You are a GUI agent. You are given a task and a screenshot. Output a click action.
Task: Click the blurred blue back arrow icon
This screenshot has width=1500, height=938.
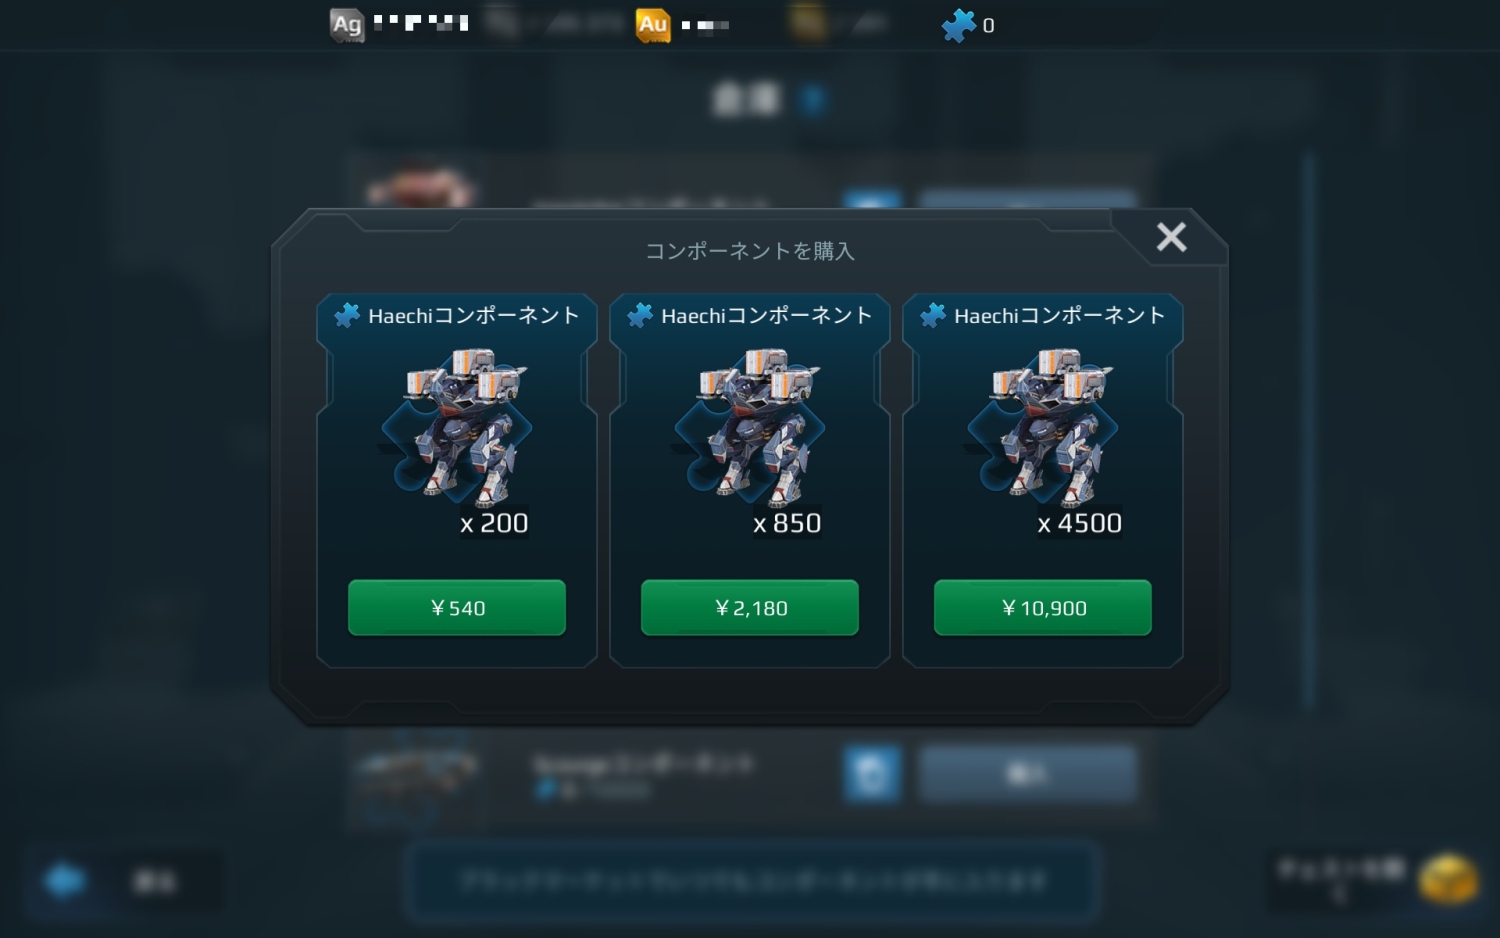(x=66, y=881)
